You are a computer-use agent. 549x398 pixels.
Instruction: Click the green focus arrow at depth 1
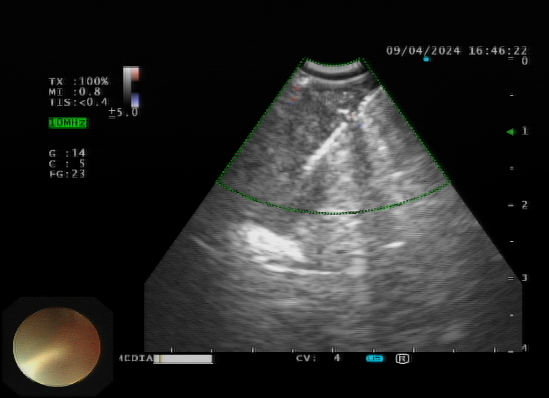coord(510,132)
